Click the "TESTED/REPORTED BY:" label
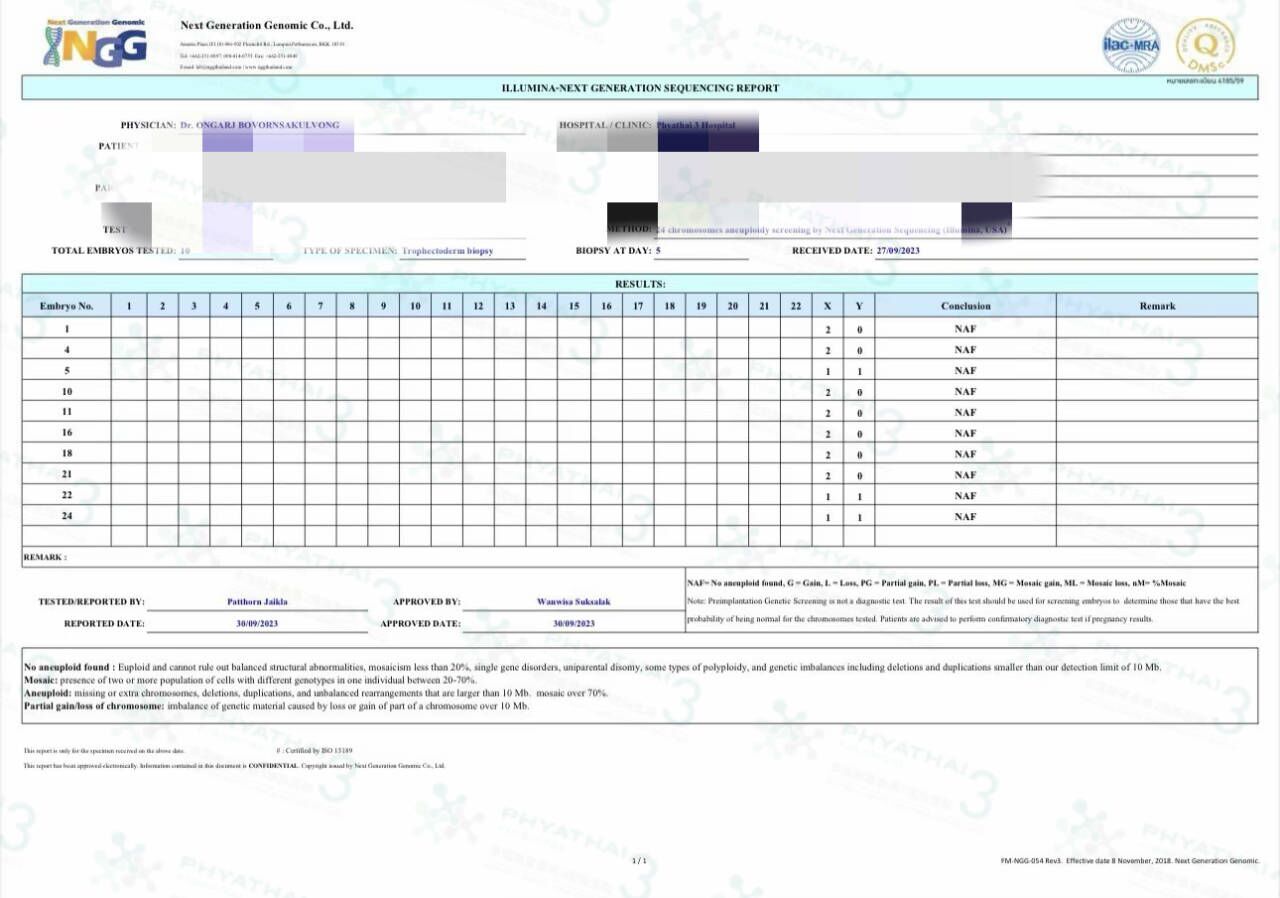 92,602
